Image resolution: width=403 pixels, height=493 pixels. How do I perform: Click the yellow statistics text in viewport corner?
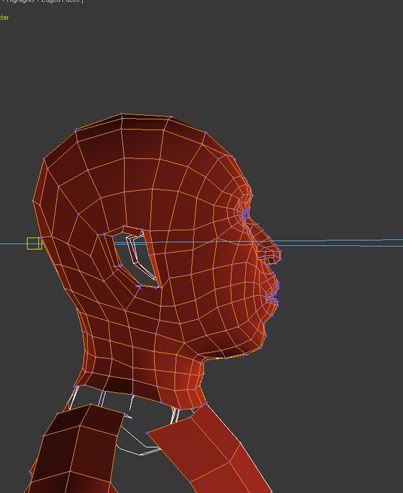click(4, 18)
